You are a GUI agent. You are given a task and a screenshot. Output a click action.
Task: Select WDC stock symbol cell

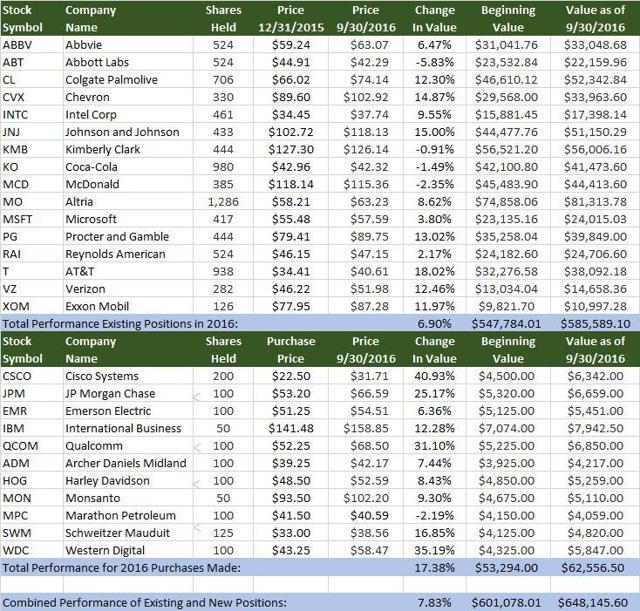point(32,550)
